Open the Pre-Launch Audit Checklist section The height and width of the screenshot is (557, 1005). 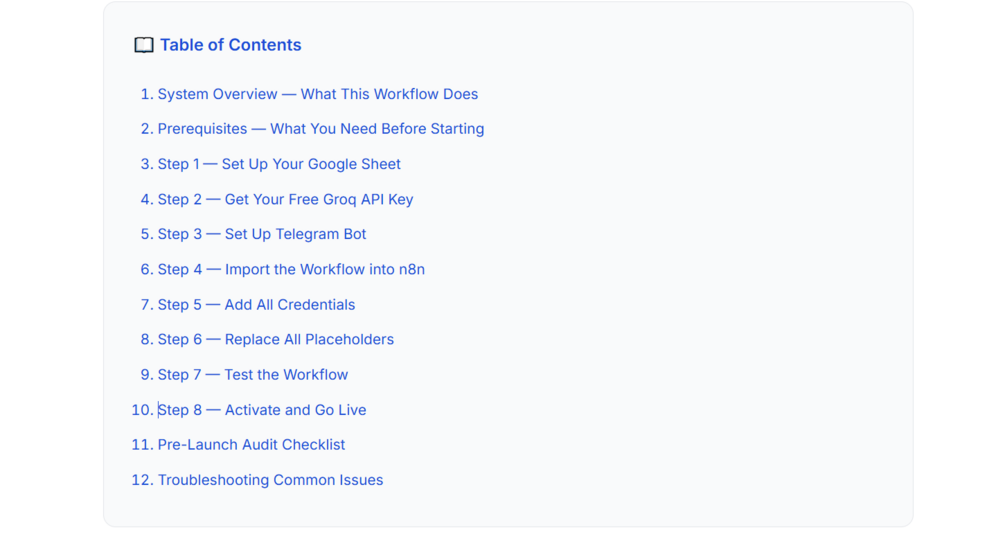tap(251, 444)
